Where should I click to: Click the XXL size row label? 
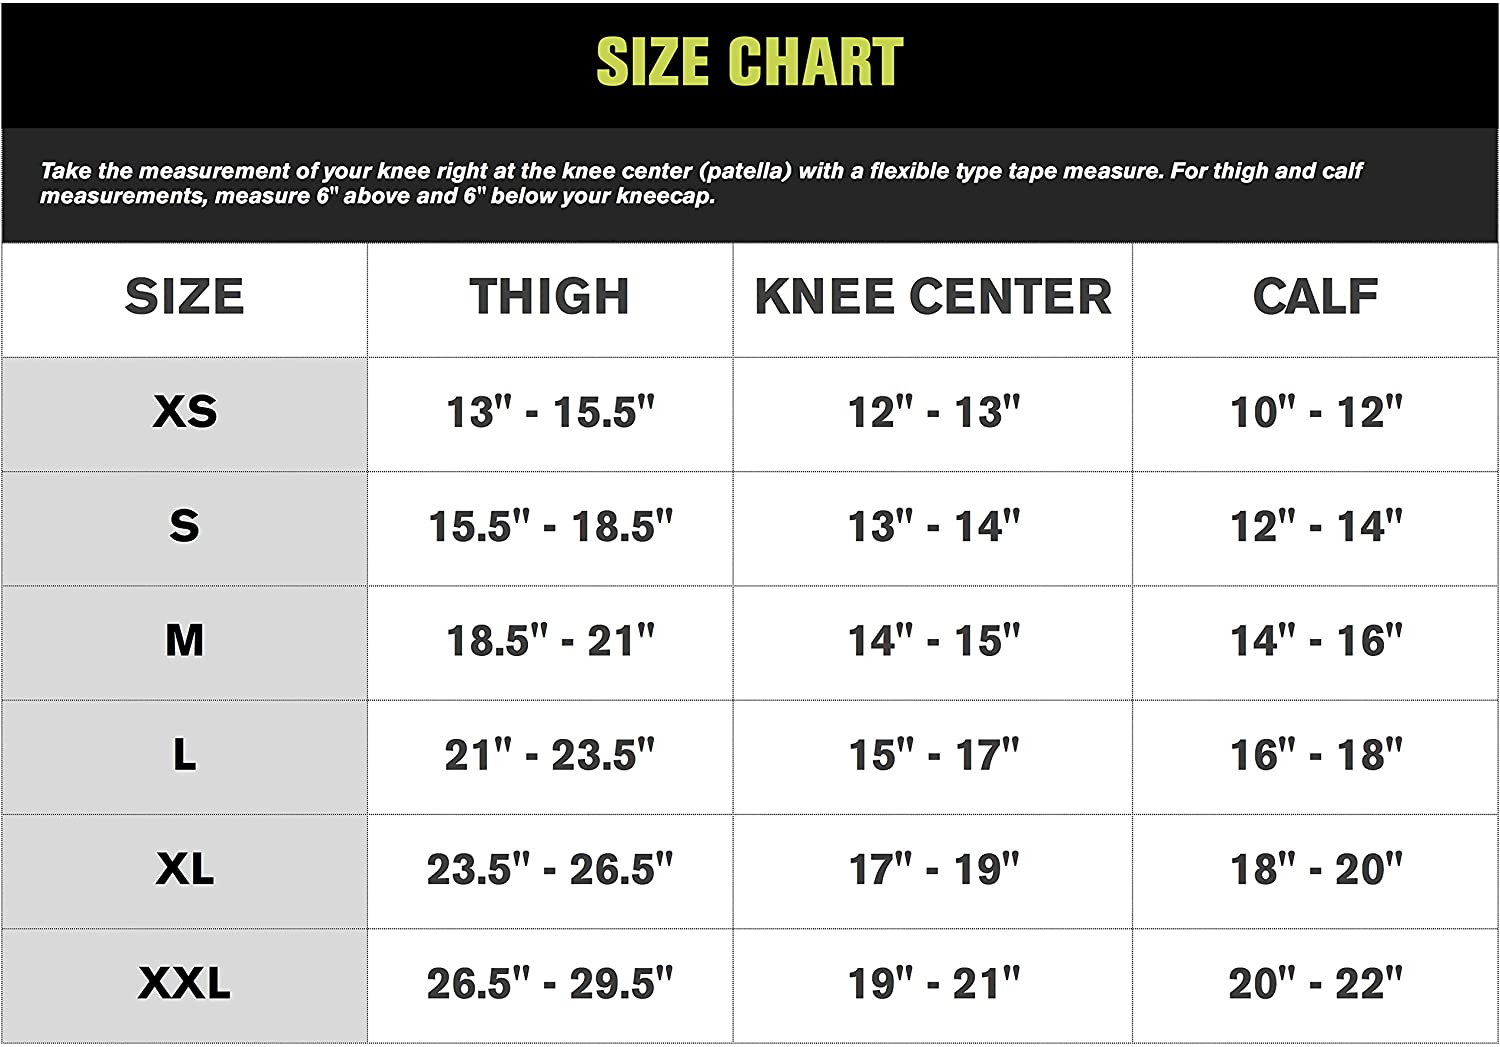coord(185,983)
